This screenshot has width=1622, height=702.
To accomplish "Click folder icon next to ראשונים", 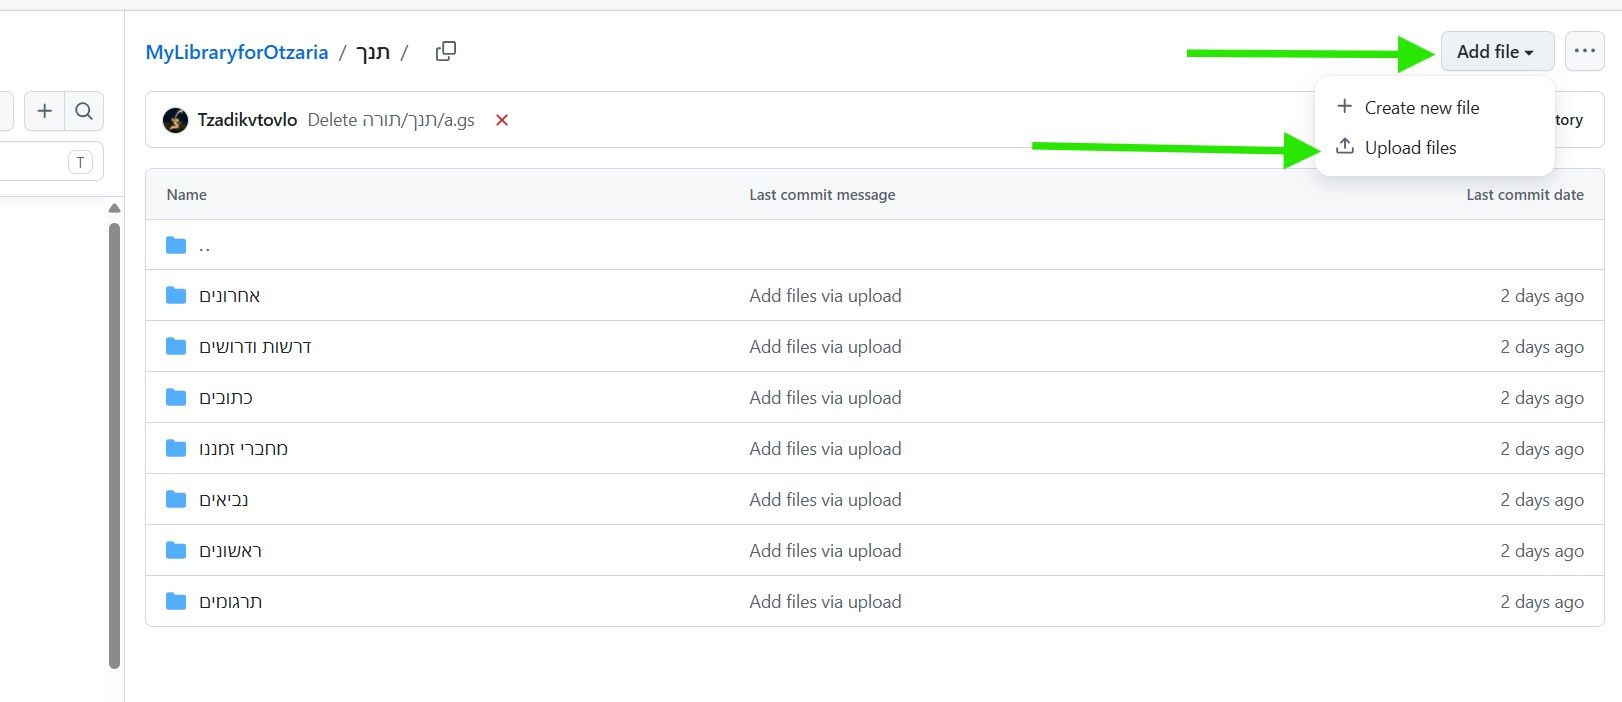I will tap(176, 550).
